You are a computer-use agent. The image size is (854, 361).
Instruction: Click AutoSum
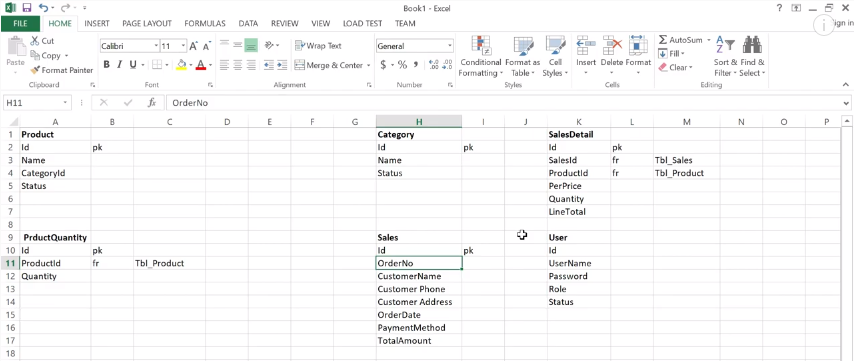coord(680,40)
